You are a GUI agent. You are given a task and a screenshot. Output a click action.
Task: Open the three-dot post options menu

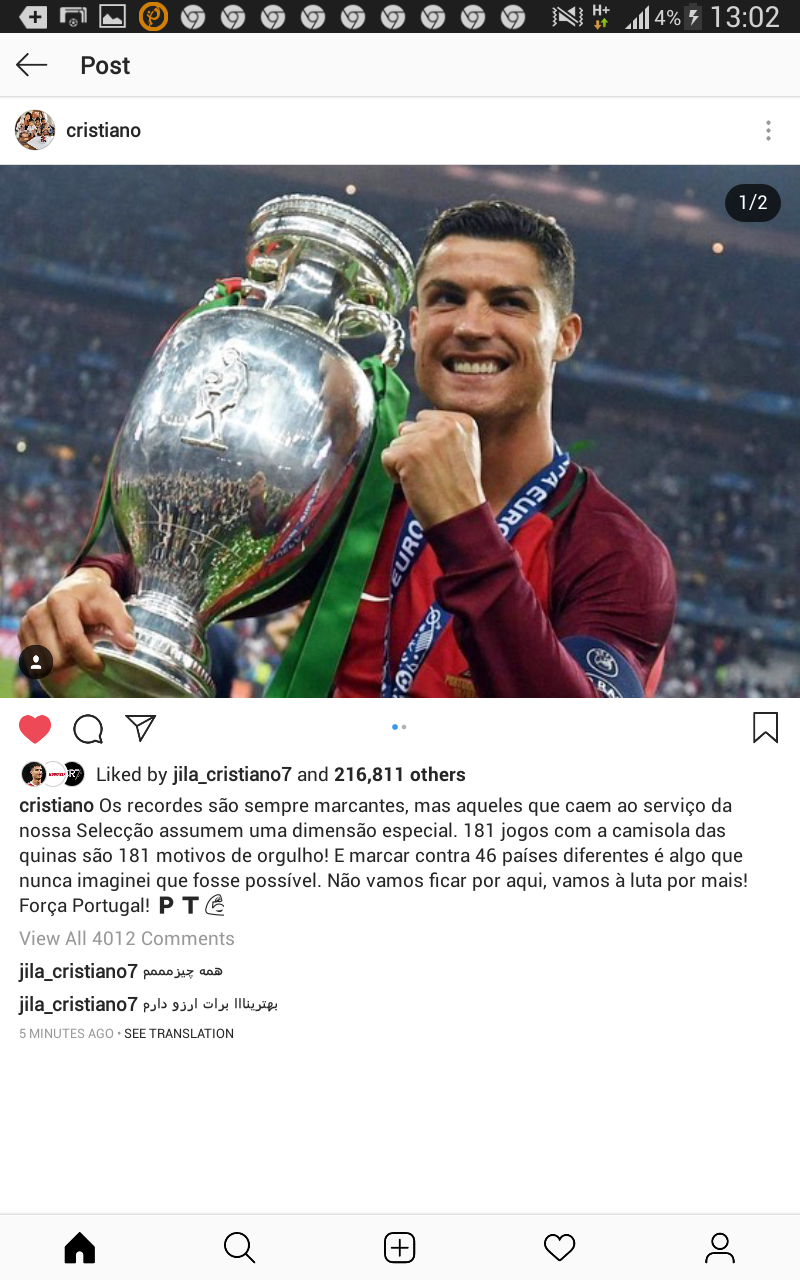[x=768, y=130]
